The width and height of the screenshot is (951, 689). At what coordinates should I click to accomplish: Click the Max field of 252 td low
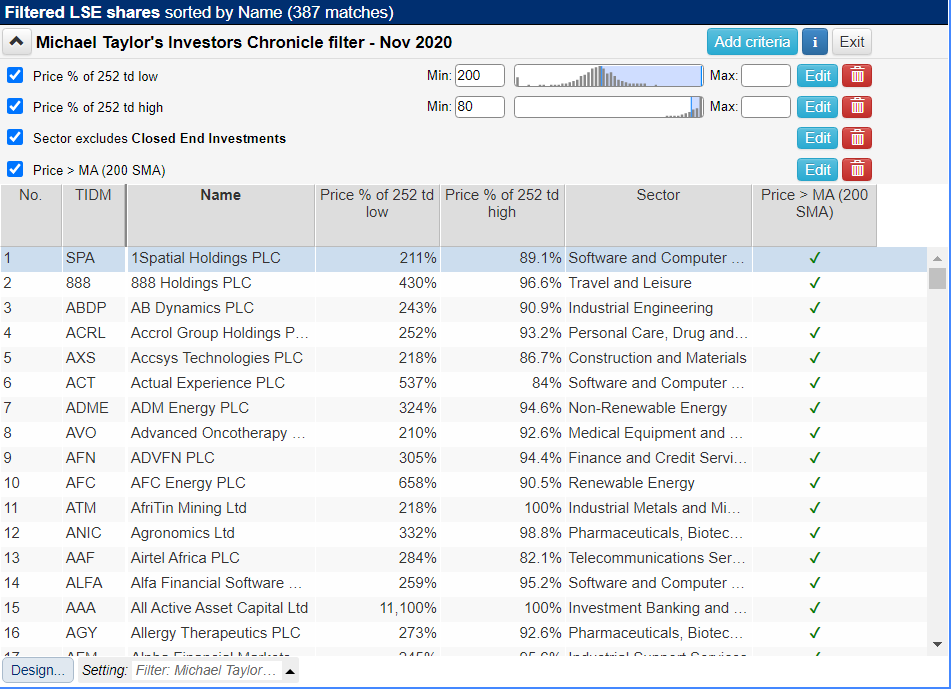coord(766,76)
